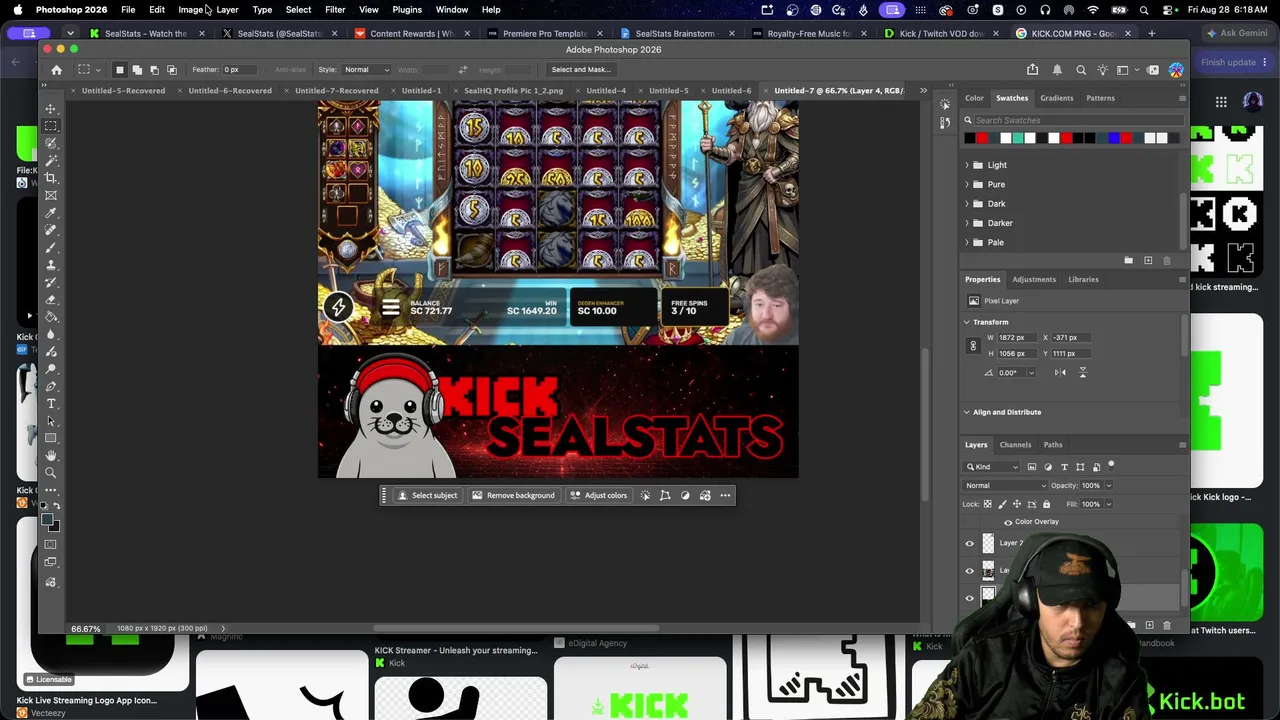Click the Home icon in options bar
The image size is (1280, 720).
(x=56, y=70)
